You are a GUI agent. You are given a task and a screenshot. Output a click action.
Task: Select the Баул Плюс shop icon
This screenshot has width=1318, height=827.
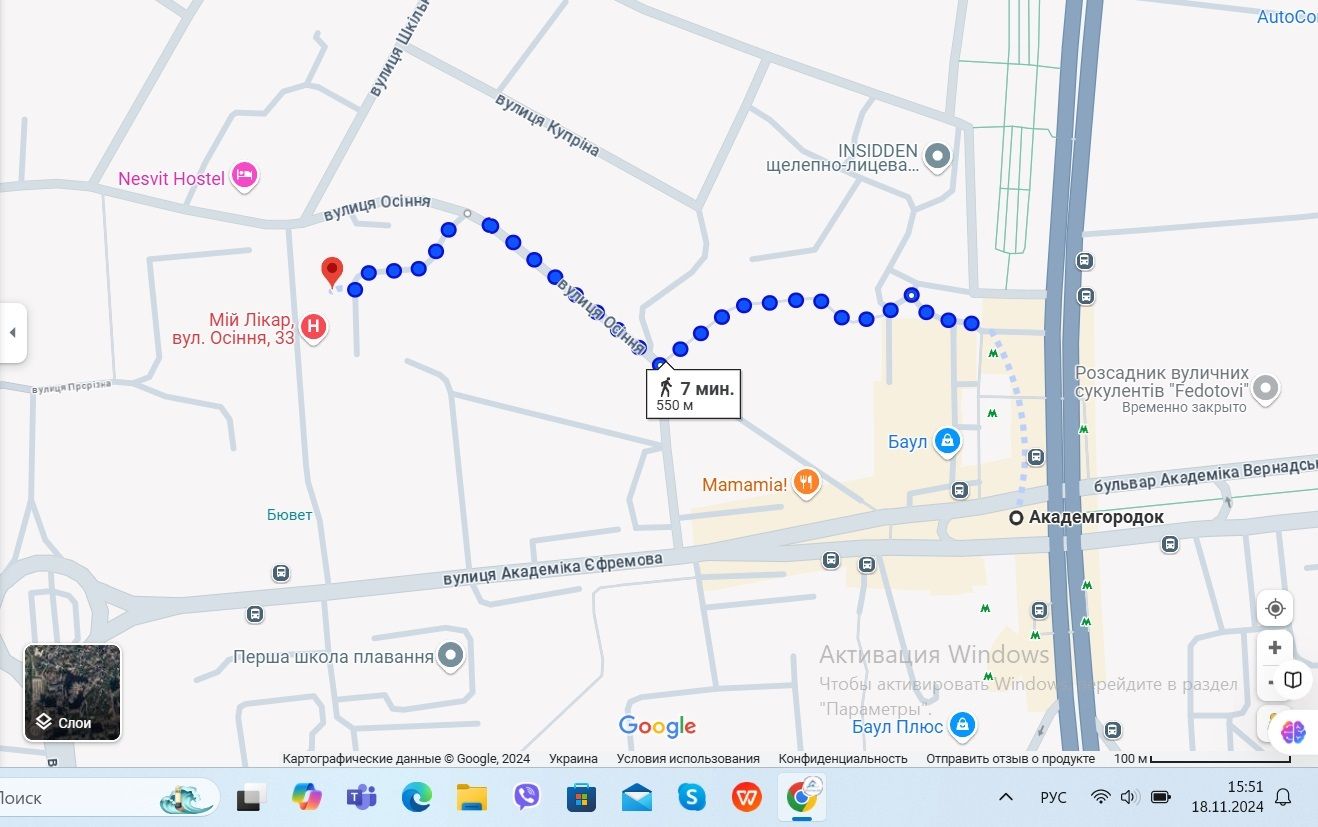(x=963, y=724)
